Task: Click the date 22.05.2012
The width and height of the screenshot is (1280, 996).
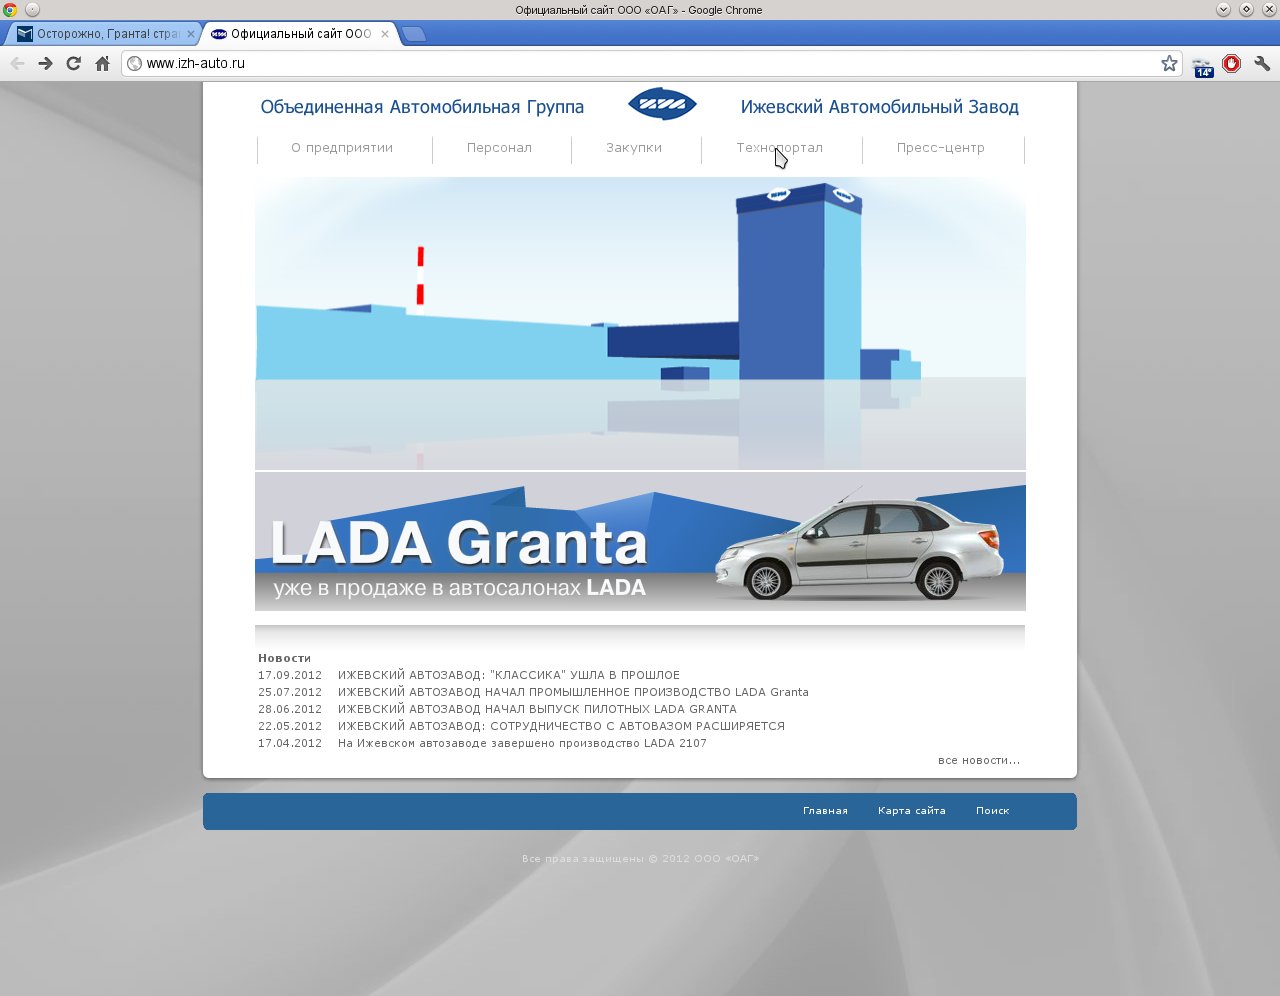Action: 290,726
